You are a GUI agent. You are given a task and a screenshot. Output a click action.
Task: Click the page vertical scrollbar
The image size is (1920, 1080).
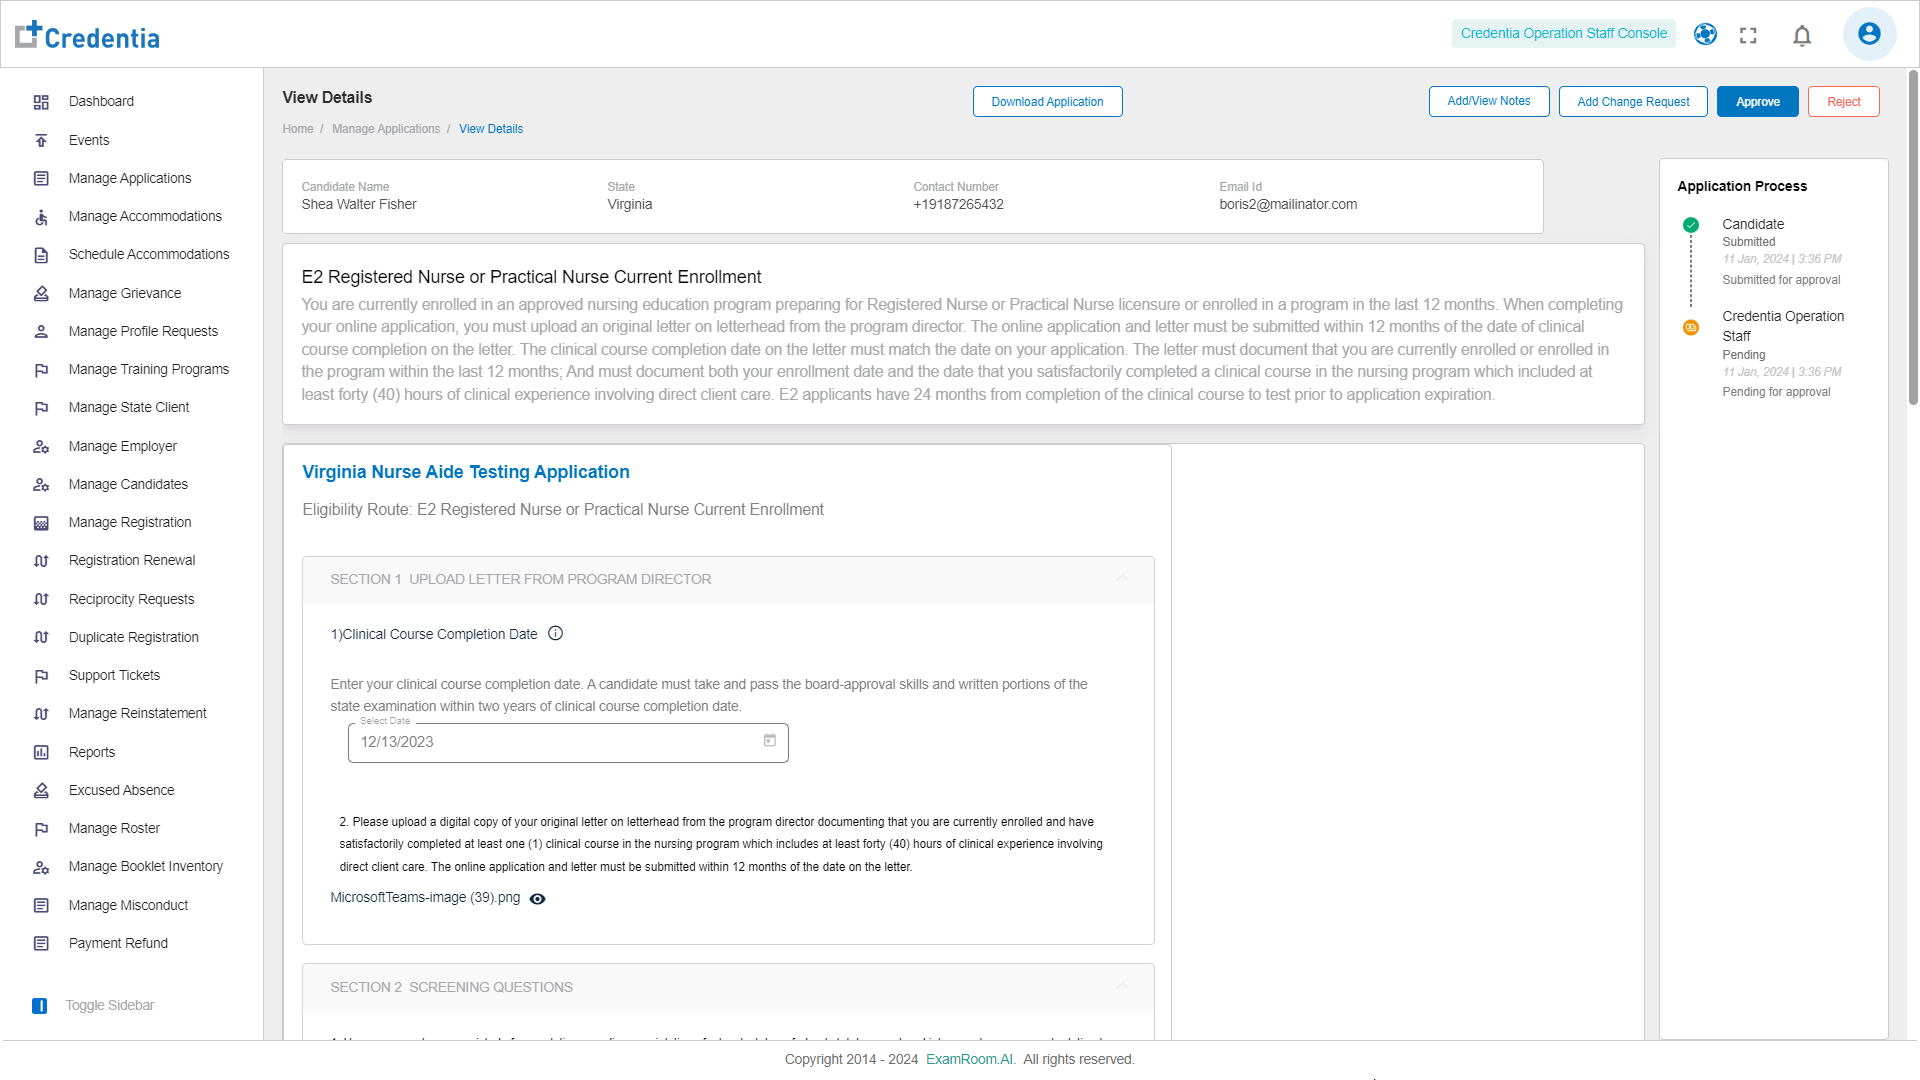(1912, 240)
